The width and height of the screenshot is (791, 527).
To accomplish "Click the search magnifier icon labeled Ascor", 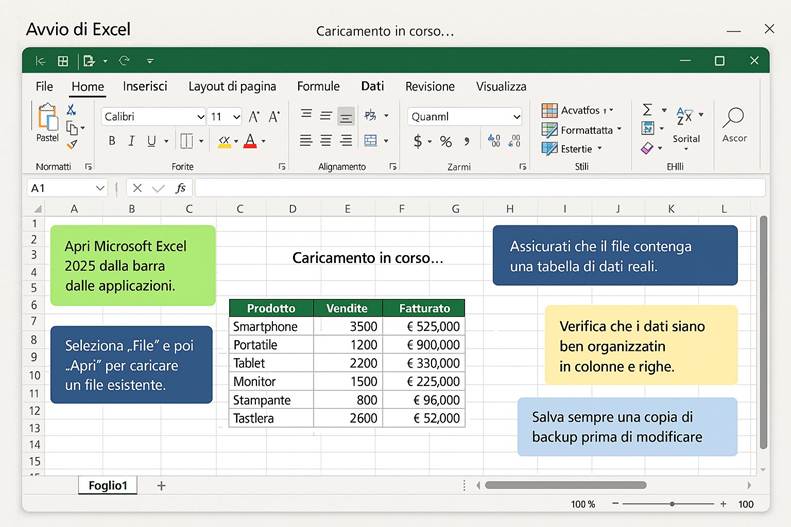I will tap(734, 118).
